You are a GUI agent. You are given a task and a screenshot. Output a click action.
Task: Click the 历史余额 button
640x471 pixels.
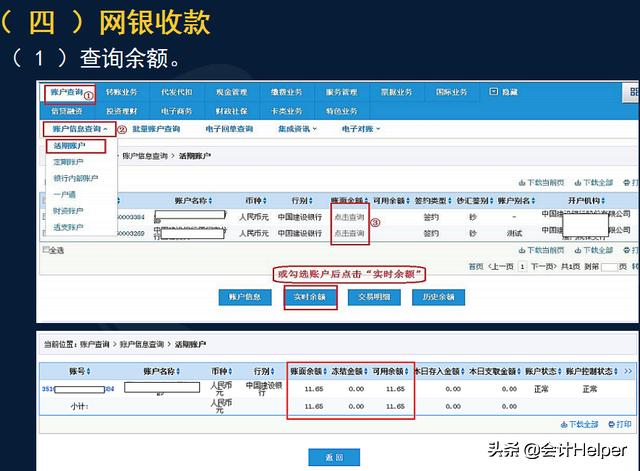point(438,297)
